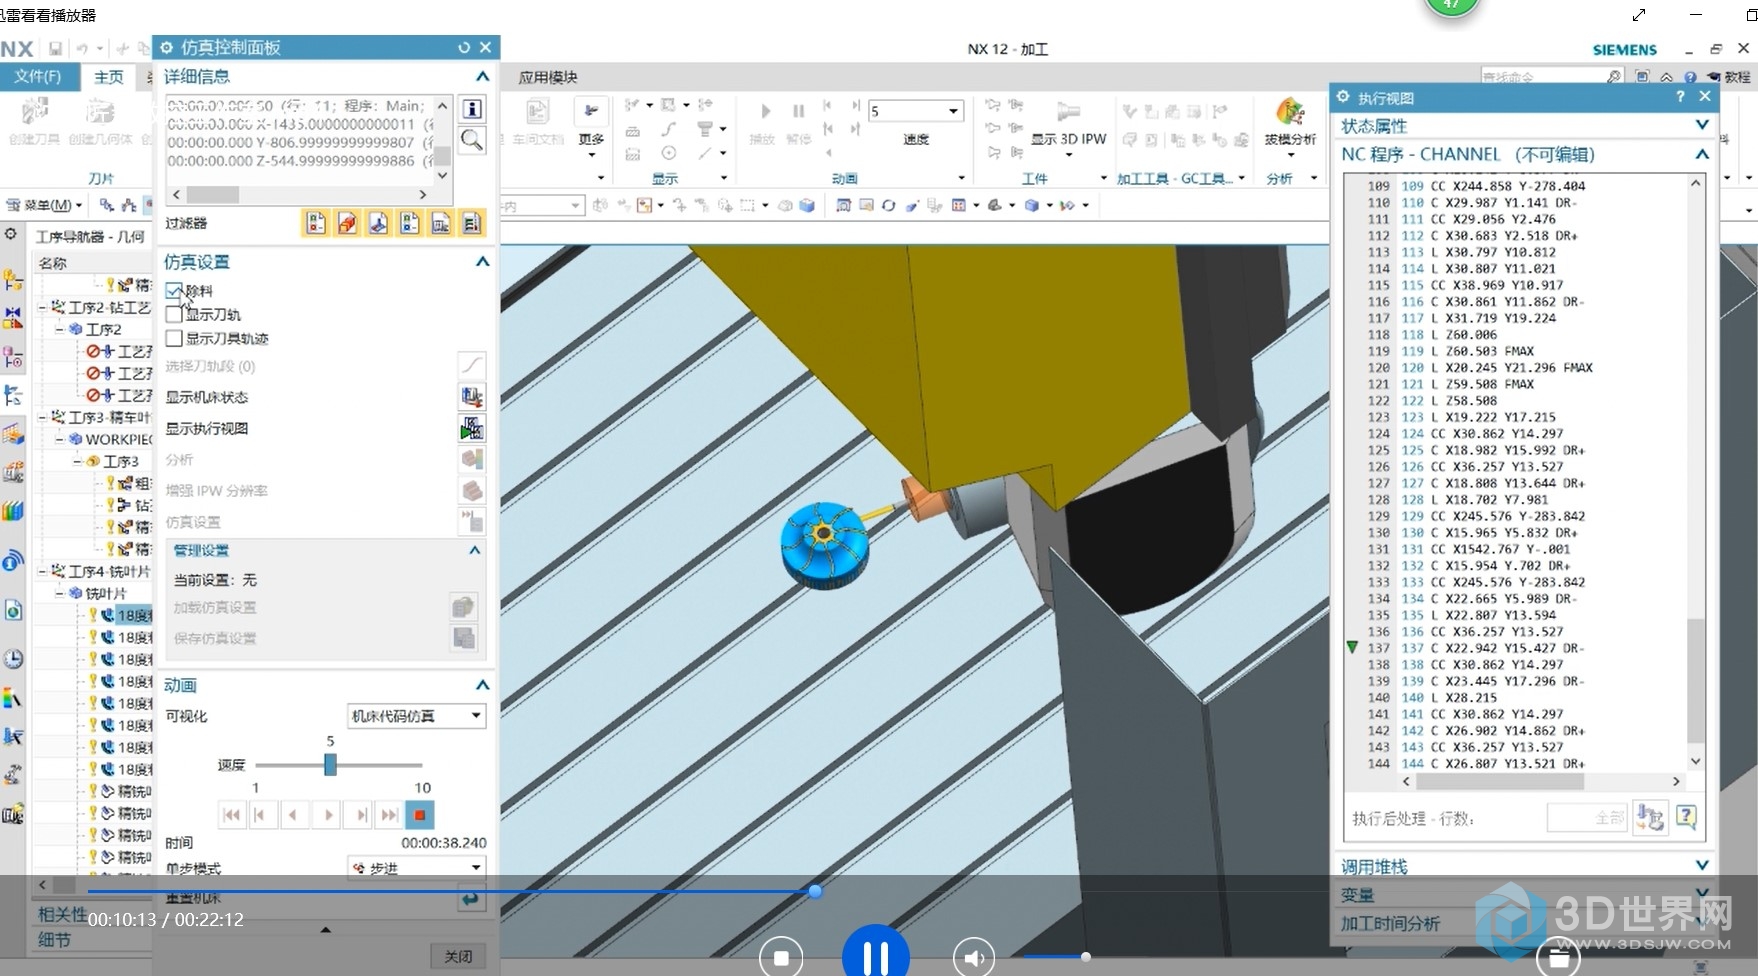The image size is (1758, 976).
Task: Open the 可视化 机床代码仿真 dropdown
Action: [x=416, y=716]
